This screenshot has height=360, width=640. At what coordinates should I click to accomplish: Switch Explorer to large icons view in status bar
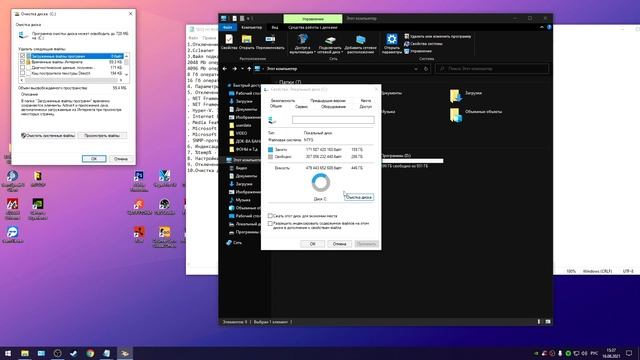click(548, 322)
